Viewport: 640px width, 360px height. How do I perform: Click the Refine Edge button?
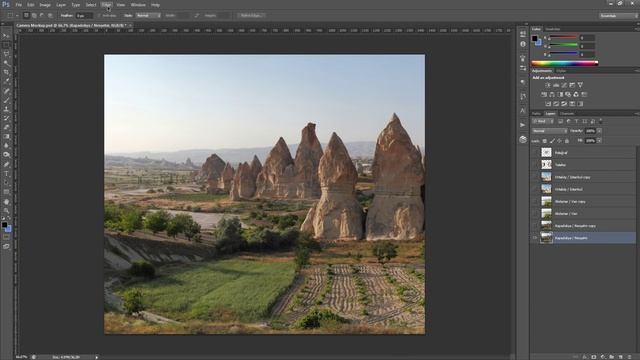(x=251, y=16)
